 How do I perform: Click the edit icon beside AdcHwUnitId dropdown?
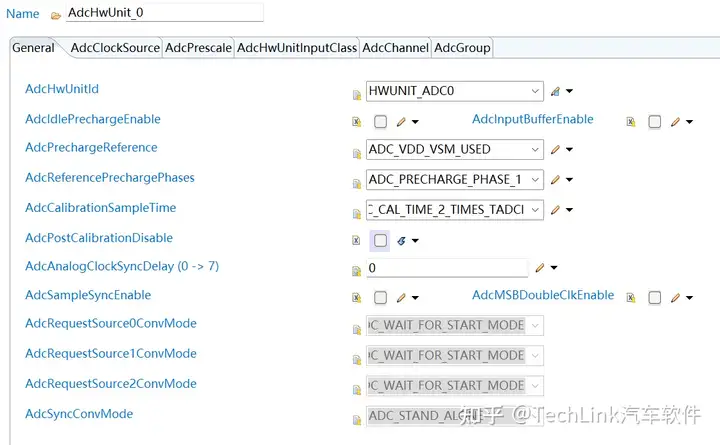pos(556,91)
